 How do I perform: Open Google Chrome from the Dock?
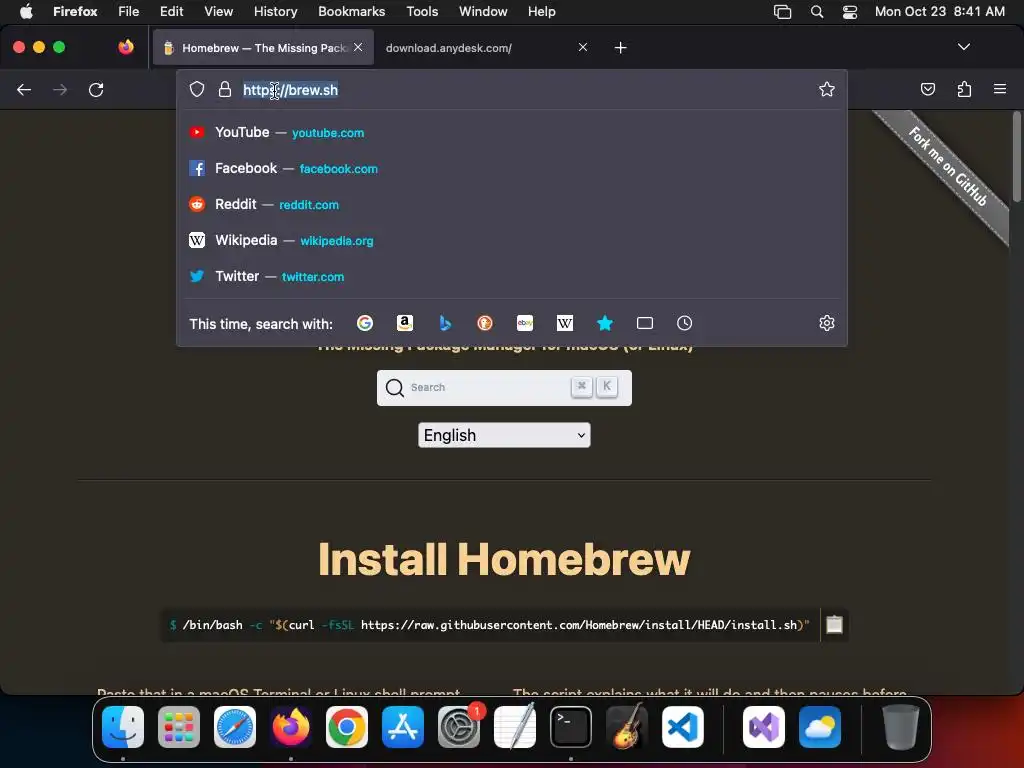pos(347,727)
